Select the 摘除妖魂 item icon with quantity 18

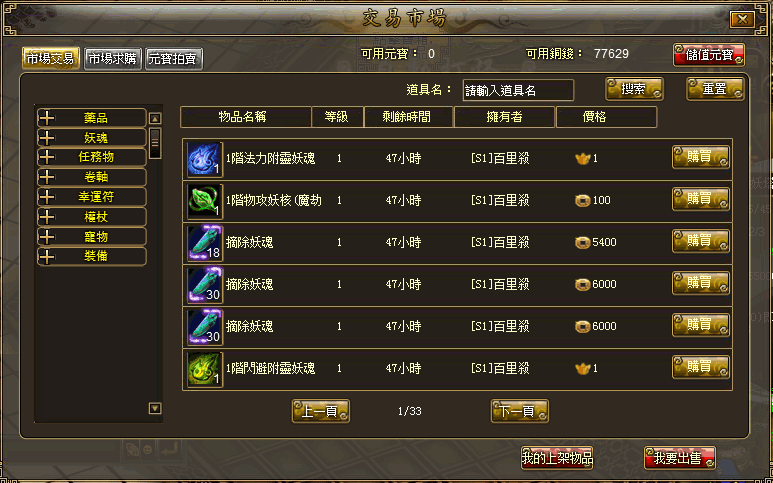[x=205, y=243]
